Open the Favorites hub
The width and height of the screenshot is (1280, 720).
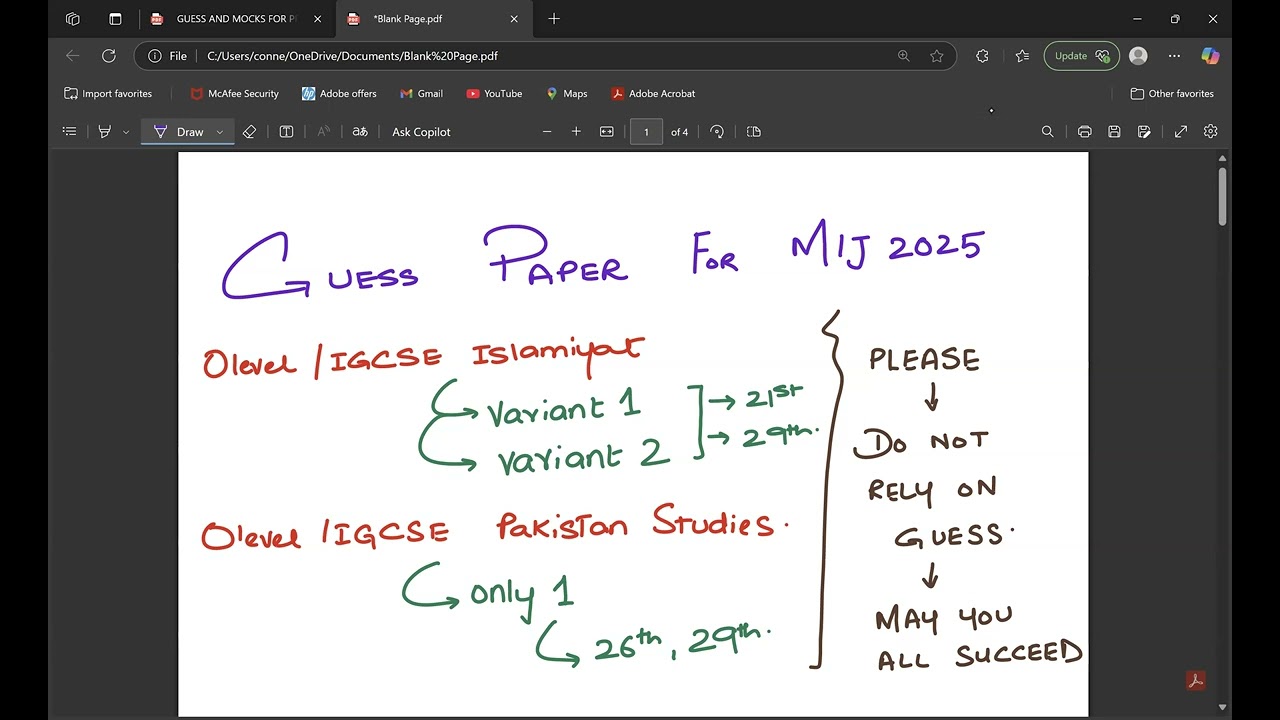tap(1022, 56)
